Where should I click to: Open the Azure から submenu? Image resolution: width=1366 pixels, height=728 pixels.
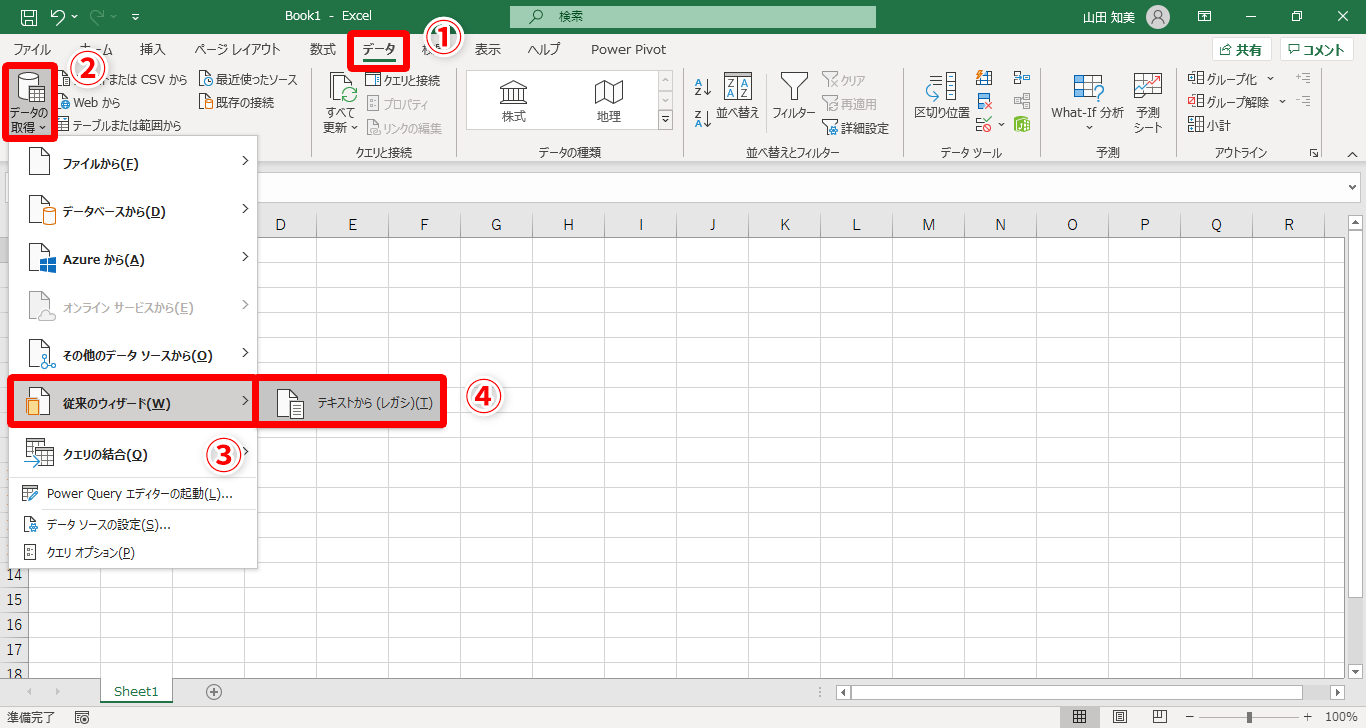tap(133, 259)
